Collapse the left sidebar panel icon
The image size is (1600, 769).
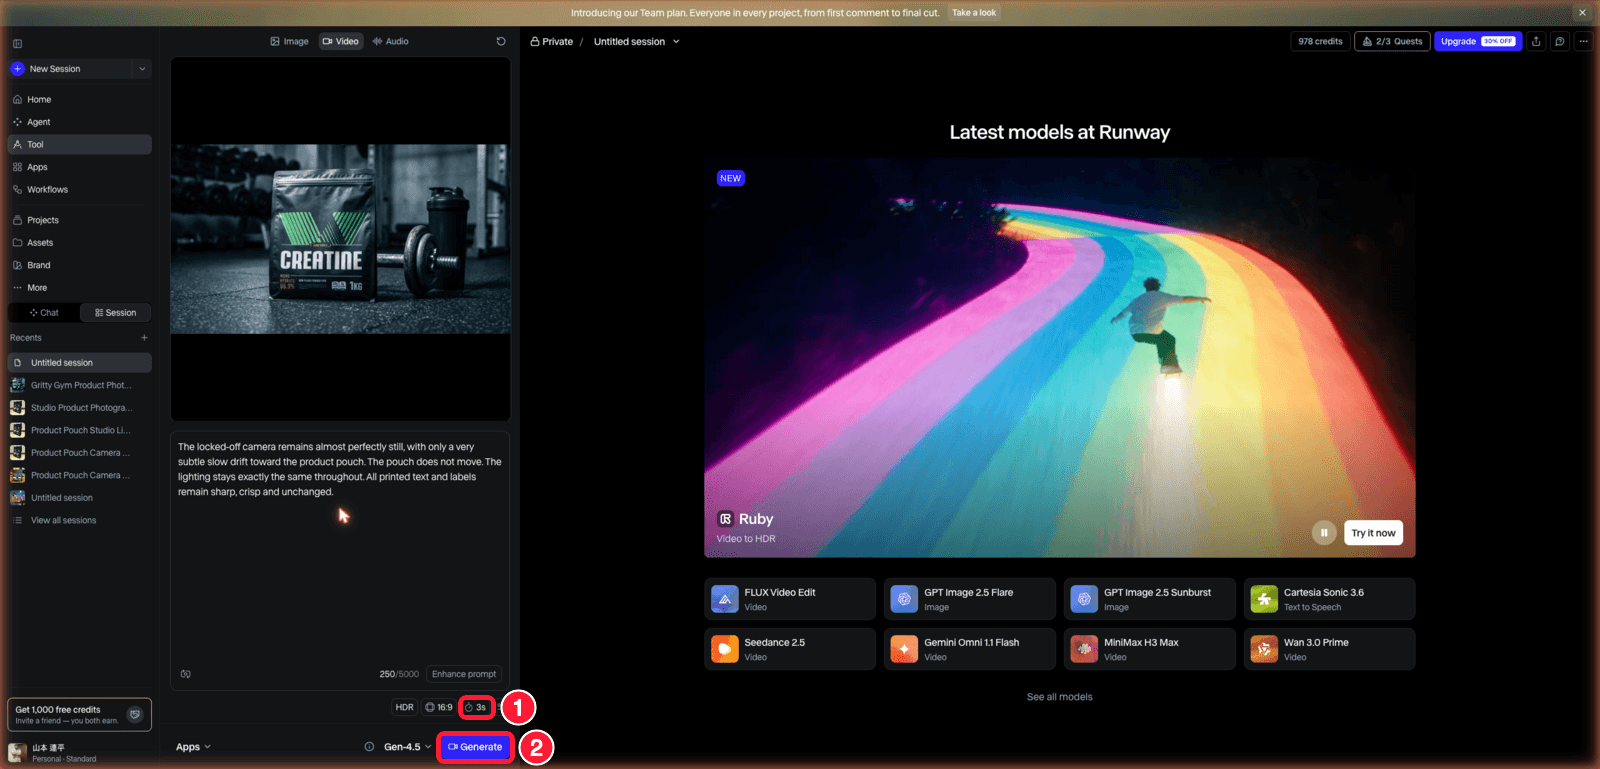click(x=17, y=44)
